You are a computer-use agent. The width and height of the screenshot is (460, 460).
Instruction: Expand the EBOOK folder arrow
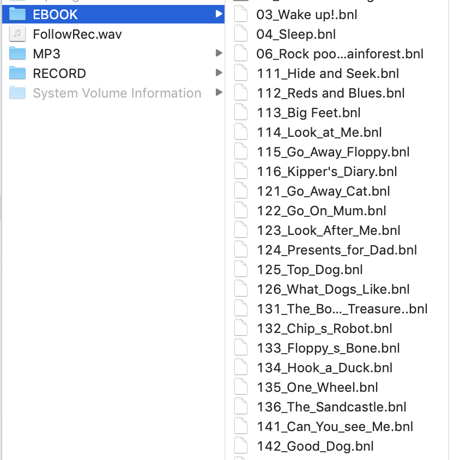pyautogui.click(x=219, y=14)
